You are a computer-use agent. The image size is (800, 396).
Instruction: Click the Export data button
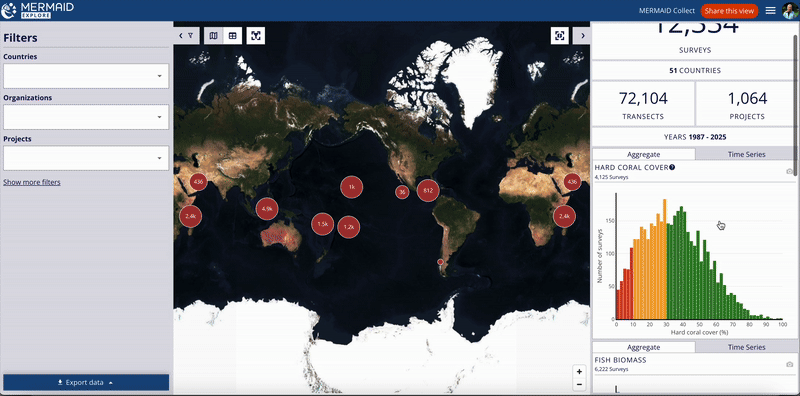[x=86, y=382]
